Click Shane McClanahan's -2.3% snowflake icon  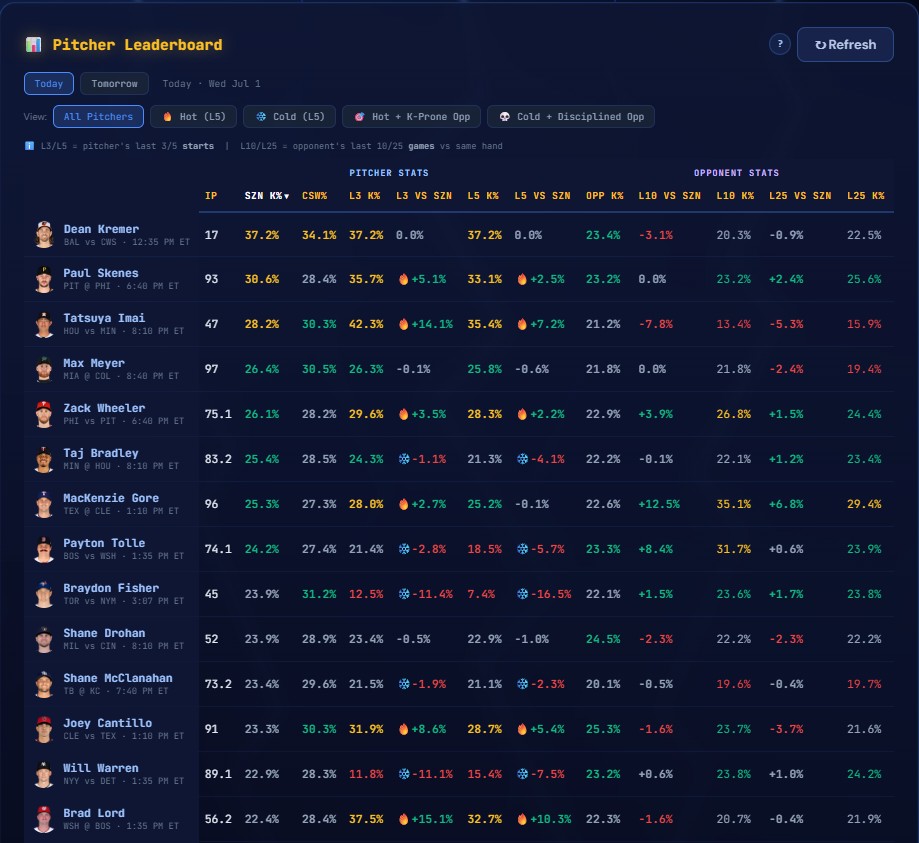tap(522, 684)
